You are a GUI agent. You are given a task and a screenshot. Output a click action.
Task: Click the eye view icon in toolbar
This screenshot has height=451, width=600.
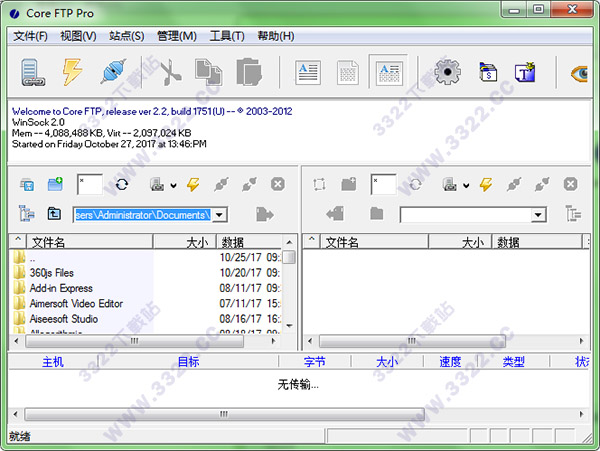(579, 73)
